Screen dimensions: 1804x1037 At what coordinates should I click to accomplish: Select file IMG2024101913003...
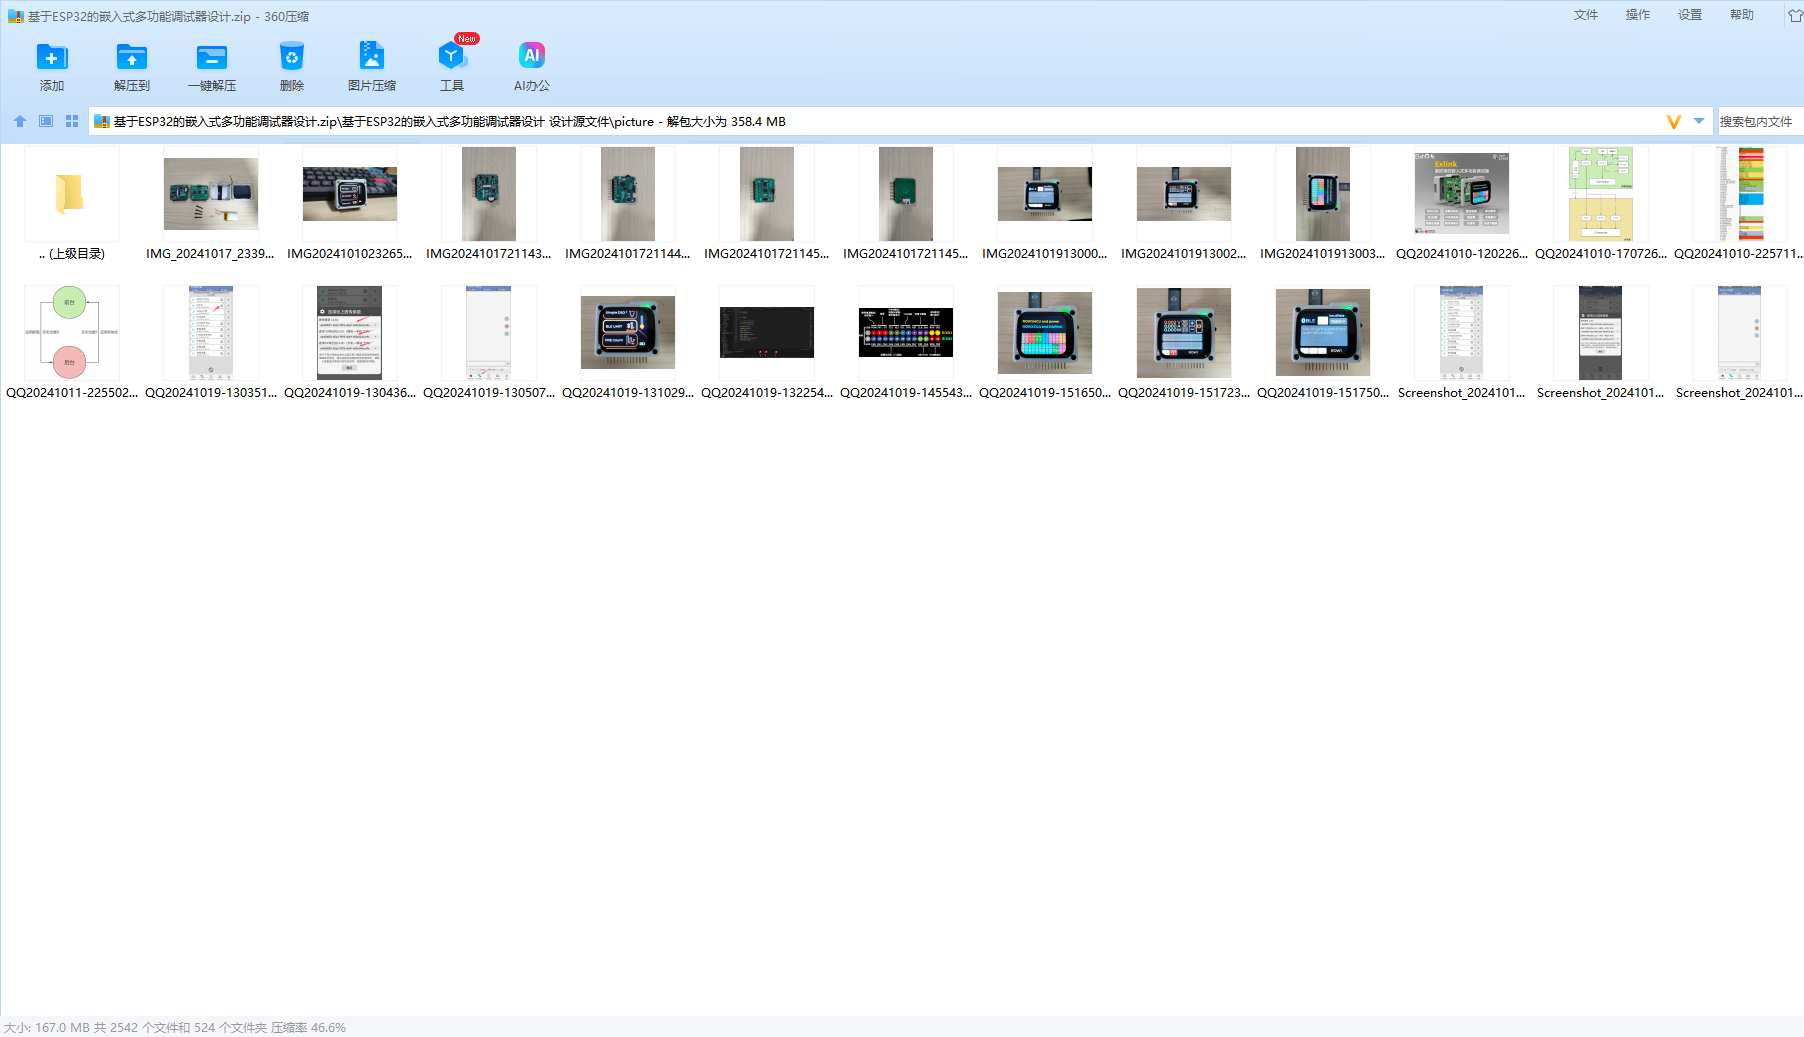pos(1322,204)
